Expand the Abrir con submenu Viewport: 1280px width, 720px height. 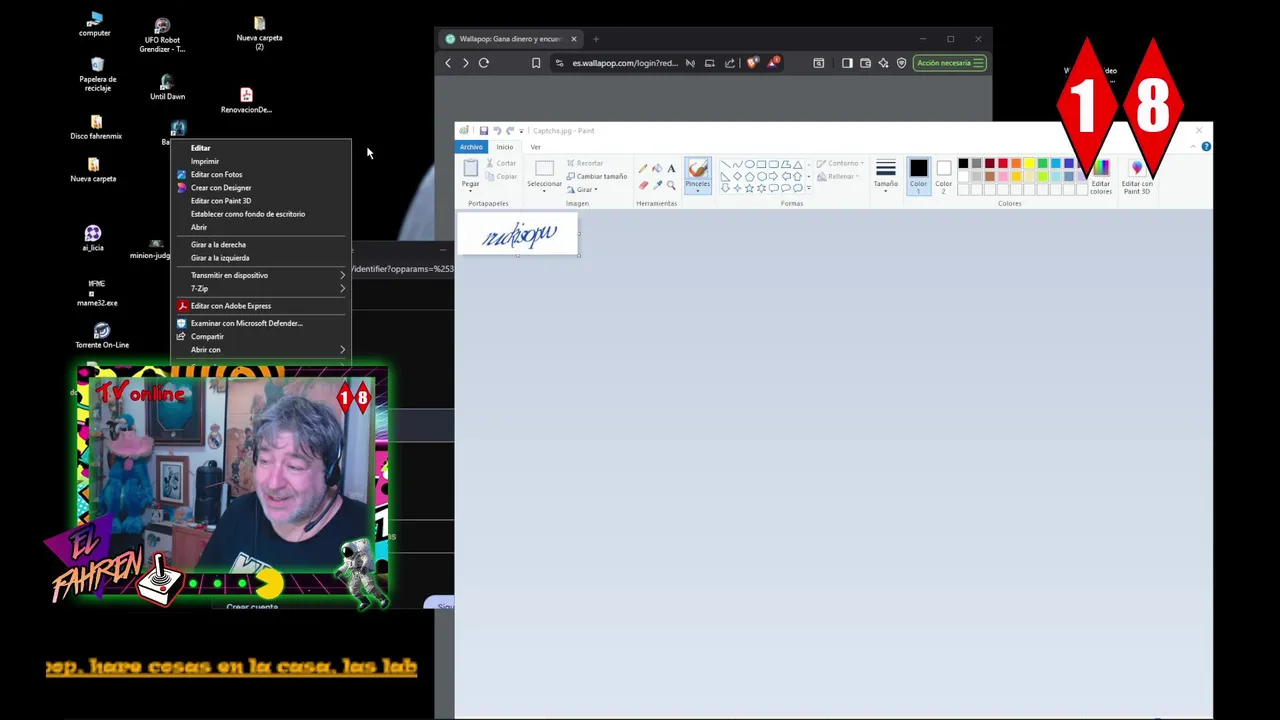[x=261, y=350]
